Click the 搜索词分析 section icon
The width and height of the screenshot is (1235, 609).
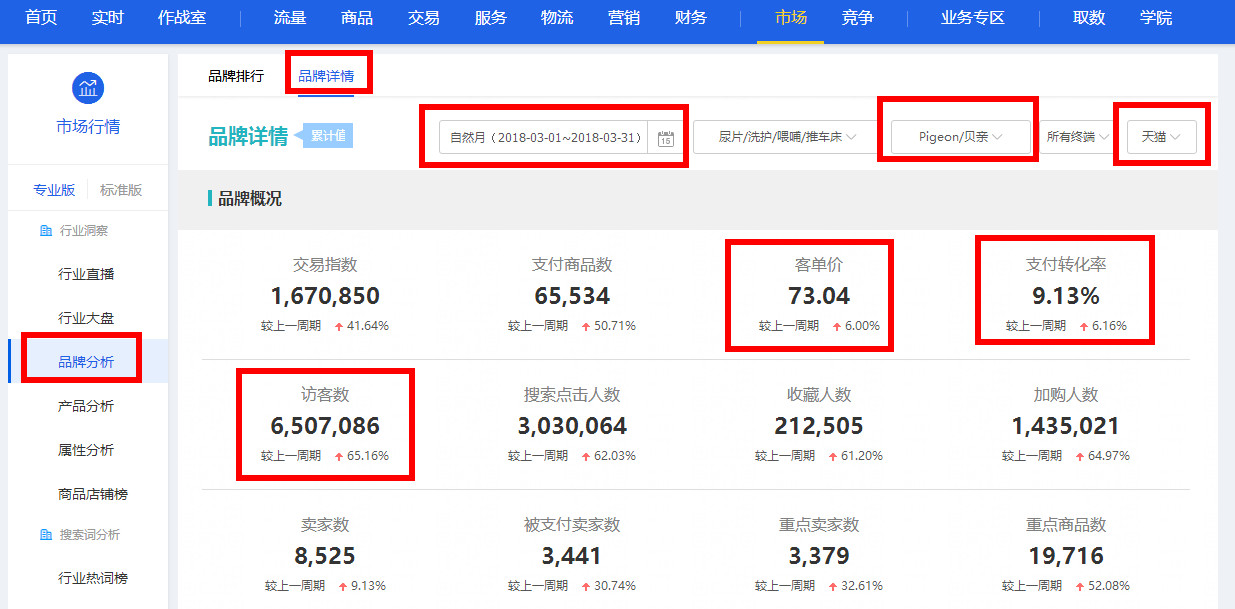pos(45,535)
